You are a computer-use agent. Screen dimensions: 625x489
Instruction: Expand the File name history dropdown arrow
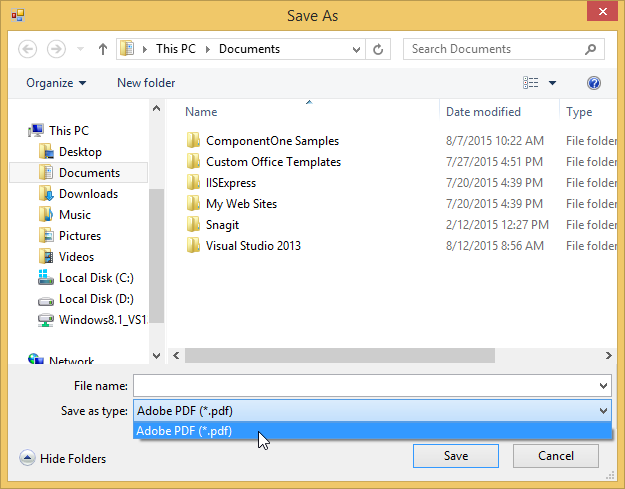(x=603, y=386)
